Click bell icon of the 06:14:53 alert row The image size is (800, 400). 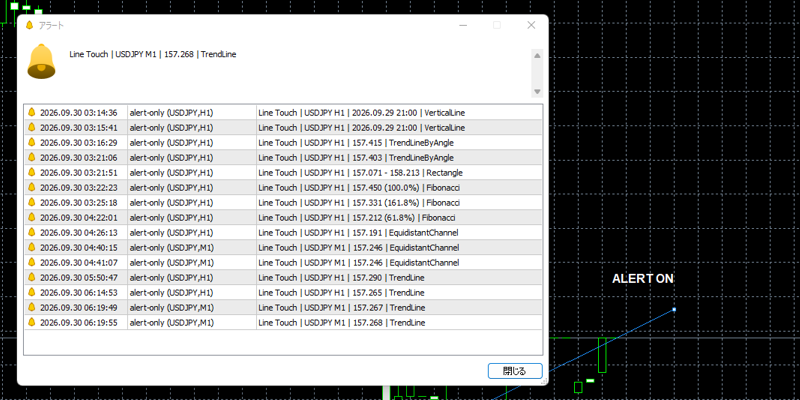click(x=32, y=292)
